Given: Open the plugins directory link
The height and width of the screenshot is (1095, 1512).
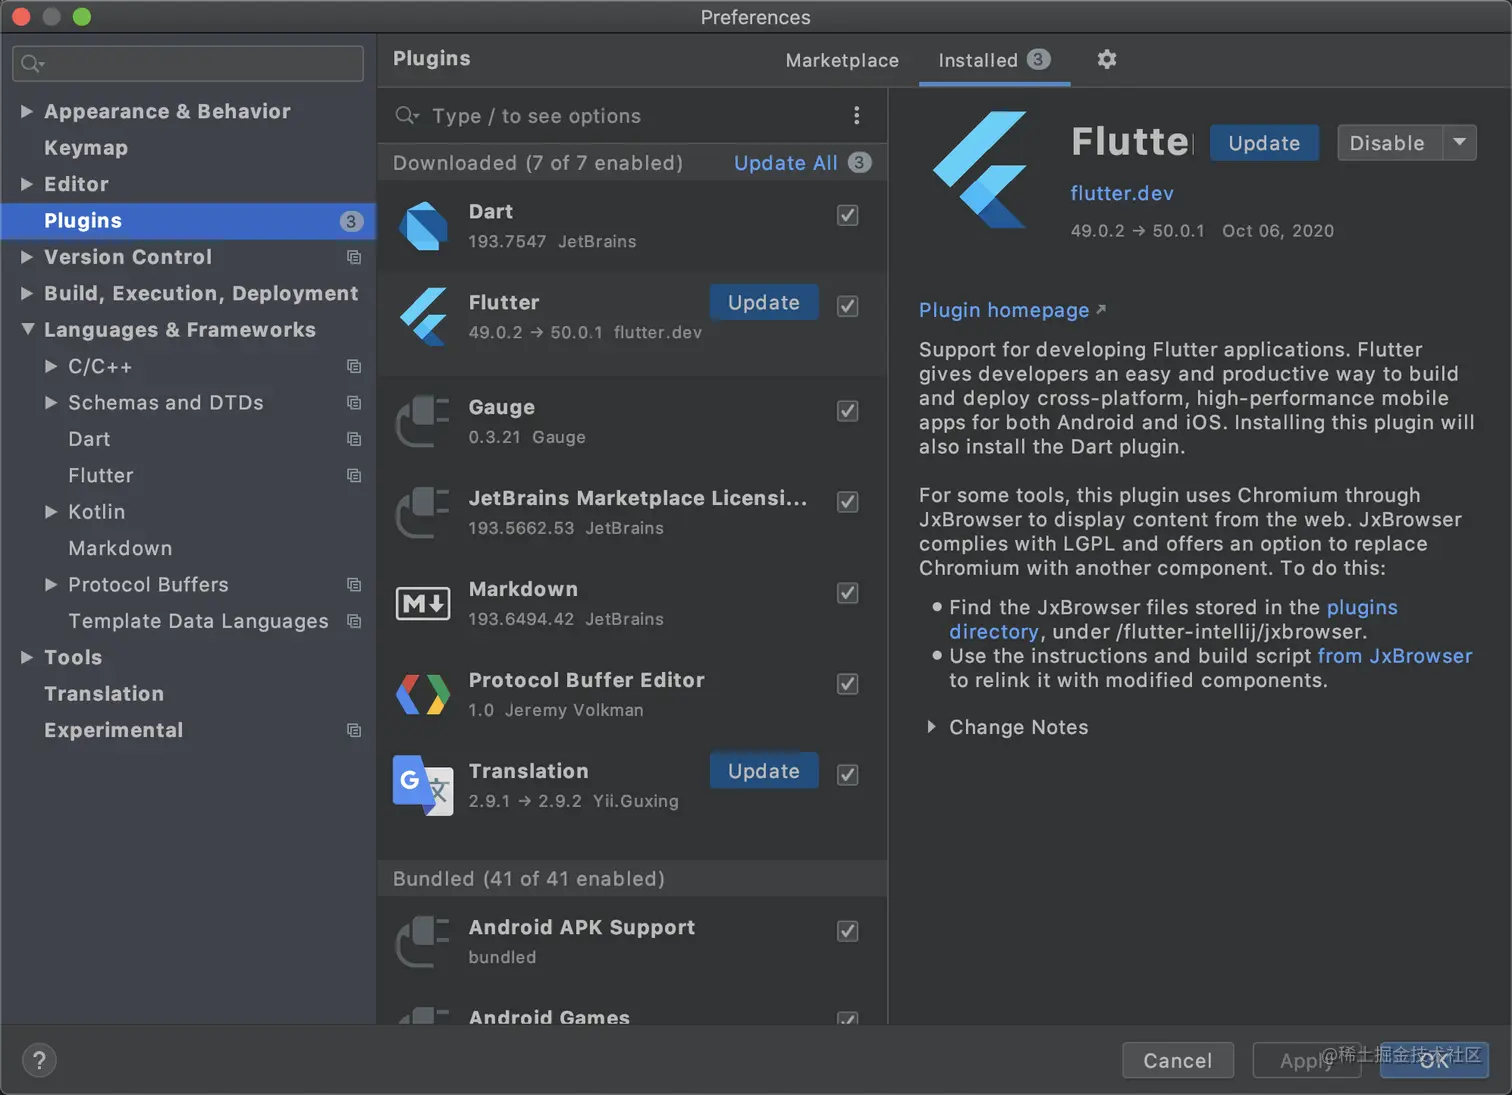Looking at the screenshot, I should point(1174,619).
